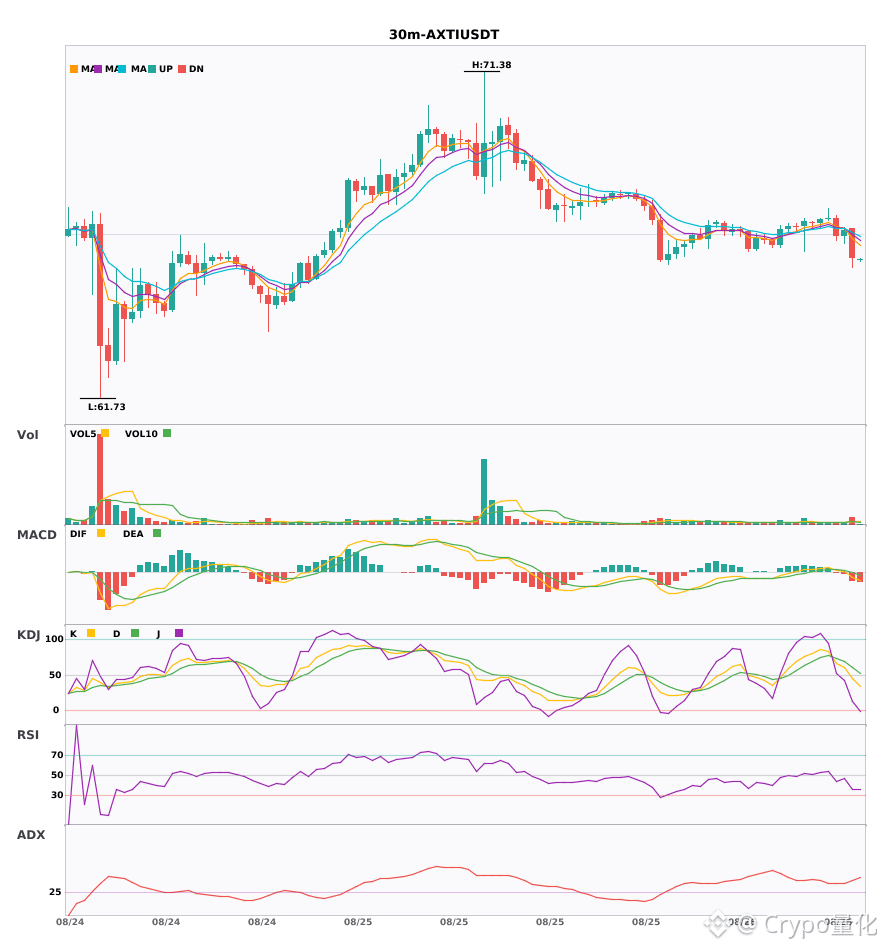Click the green swatch beside DEA
The height and width of the screenshot is (950, 885).
[157, 533]
